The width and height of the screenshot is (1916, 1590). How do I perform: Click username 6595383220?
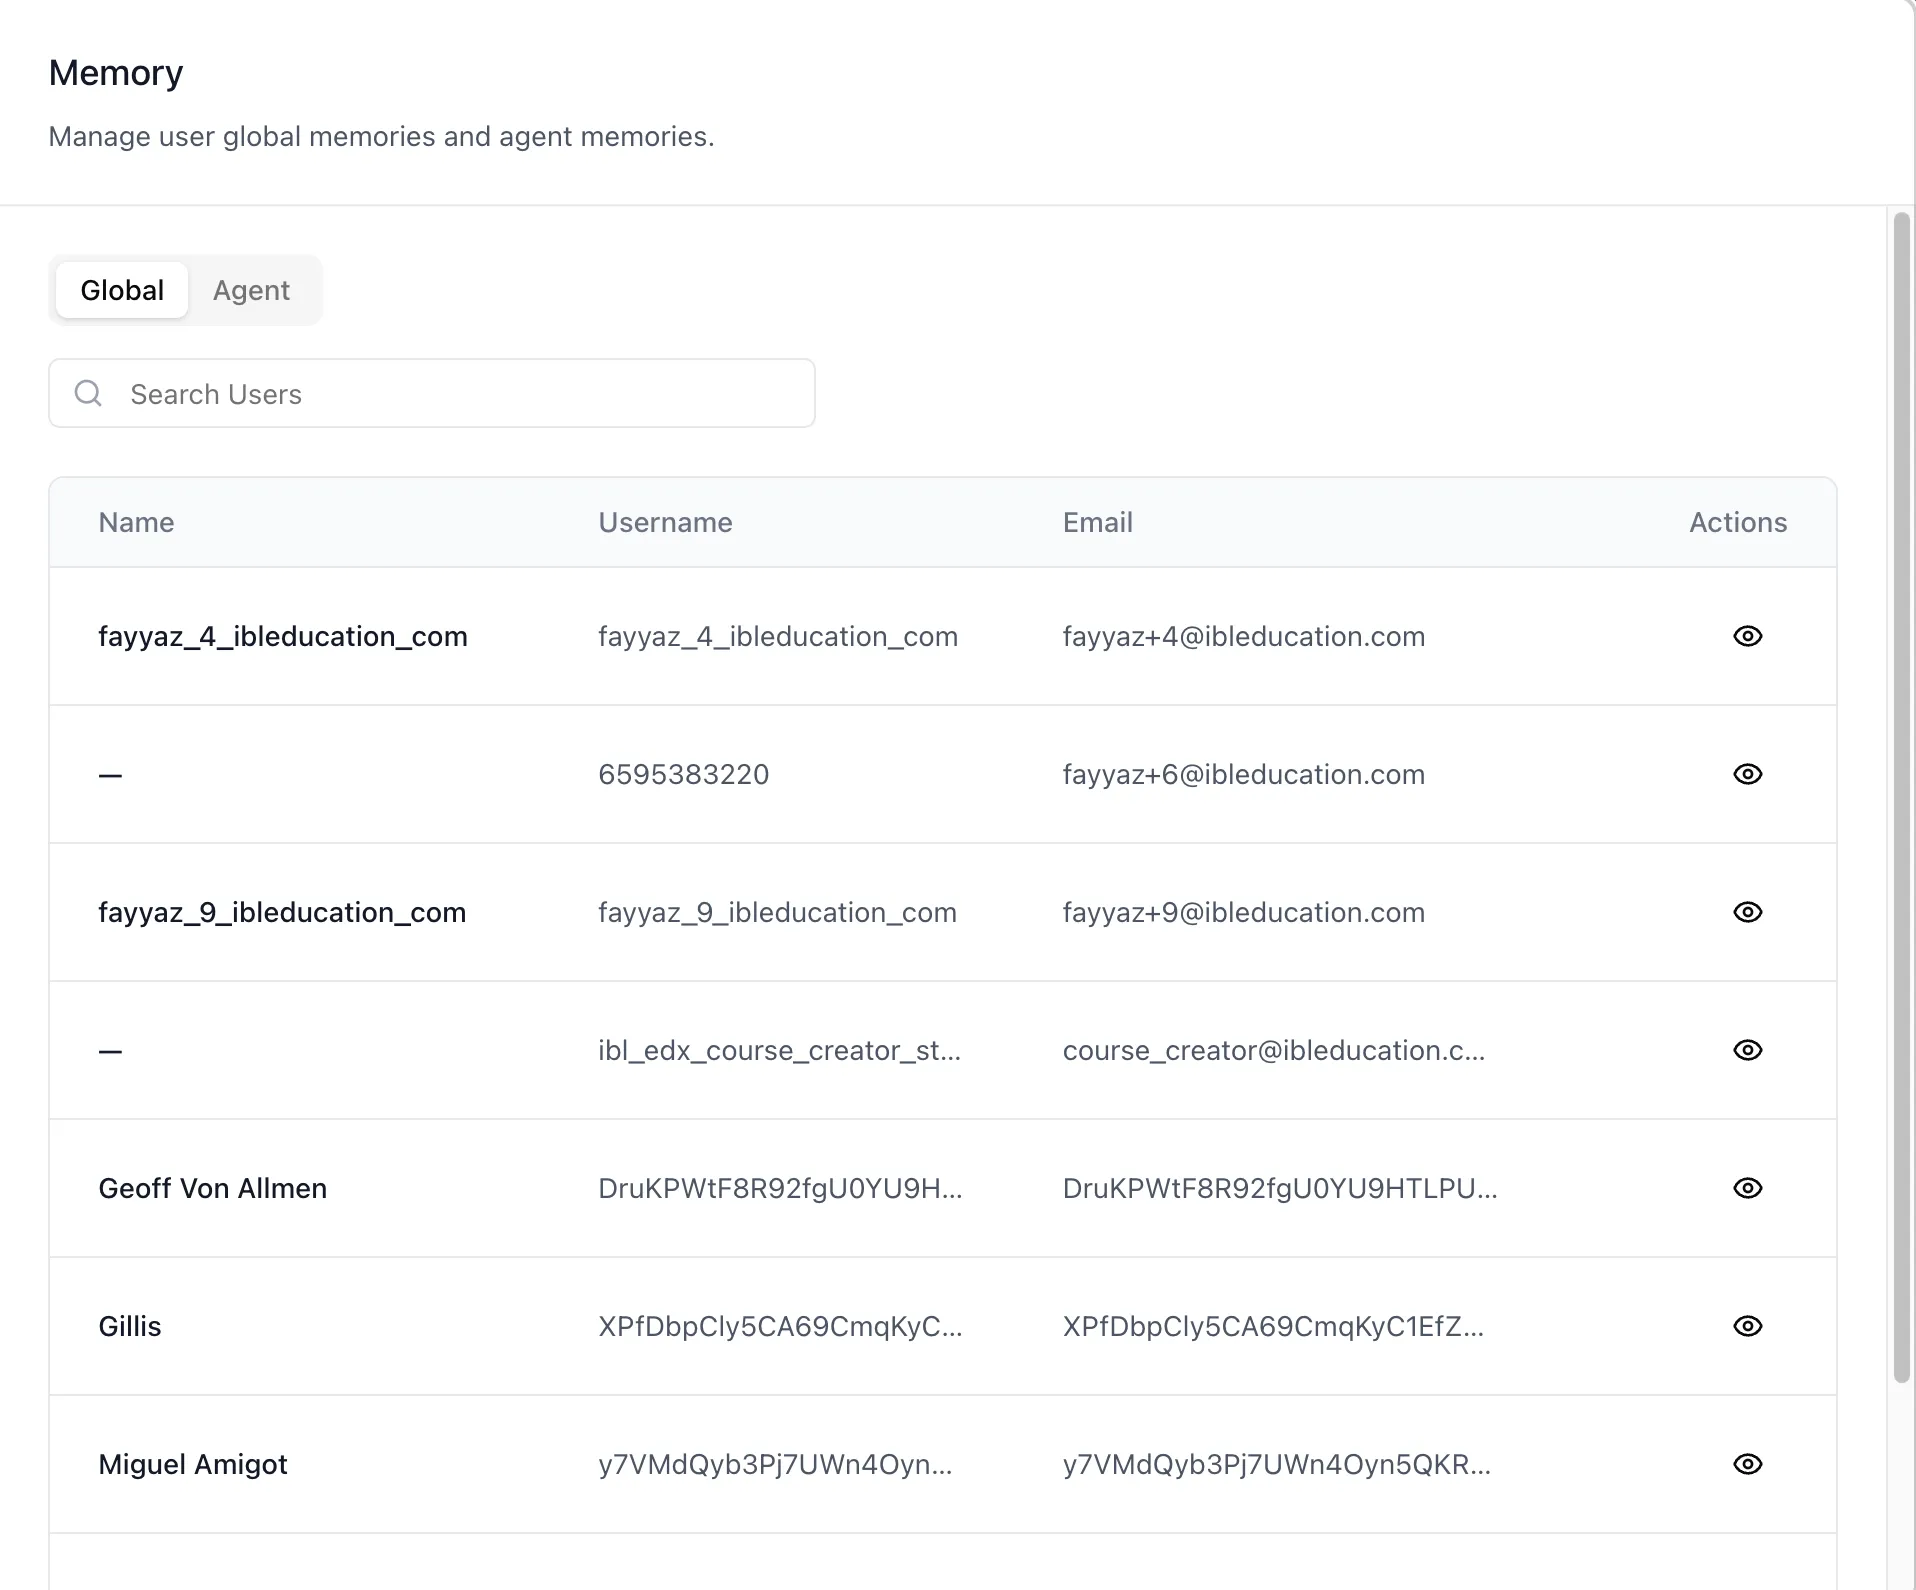click(683, 774)
